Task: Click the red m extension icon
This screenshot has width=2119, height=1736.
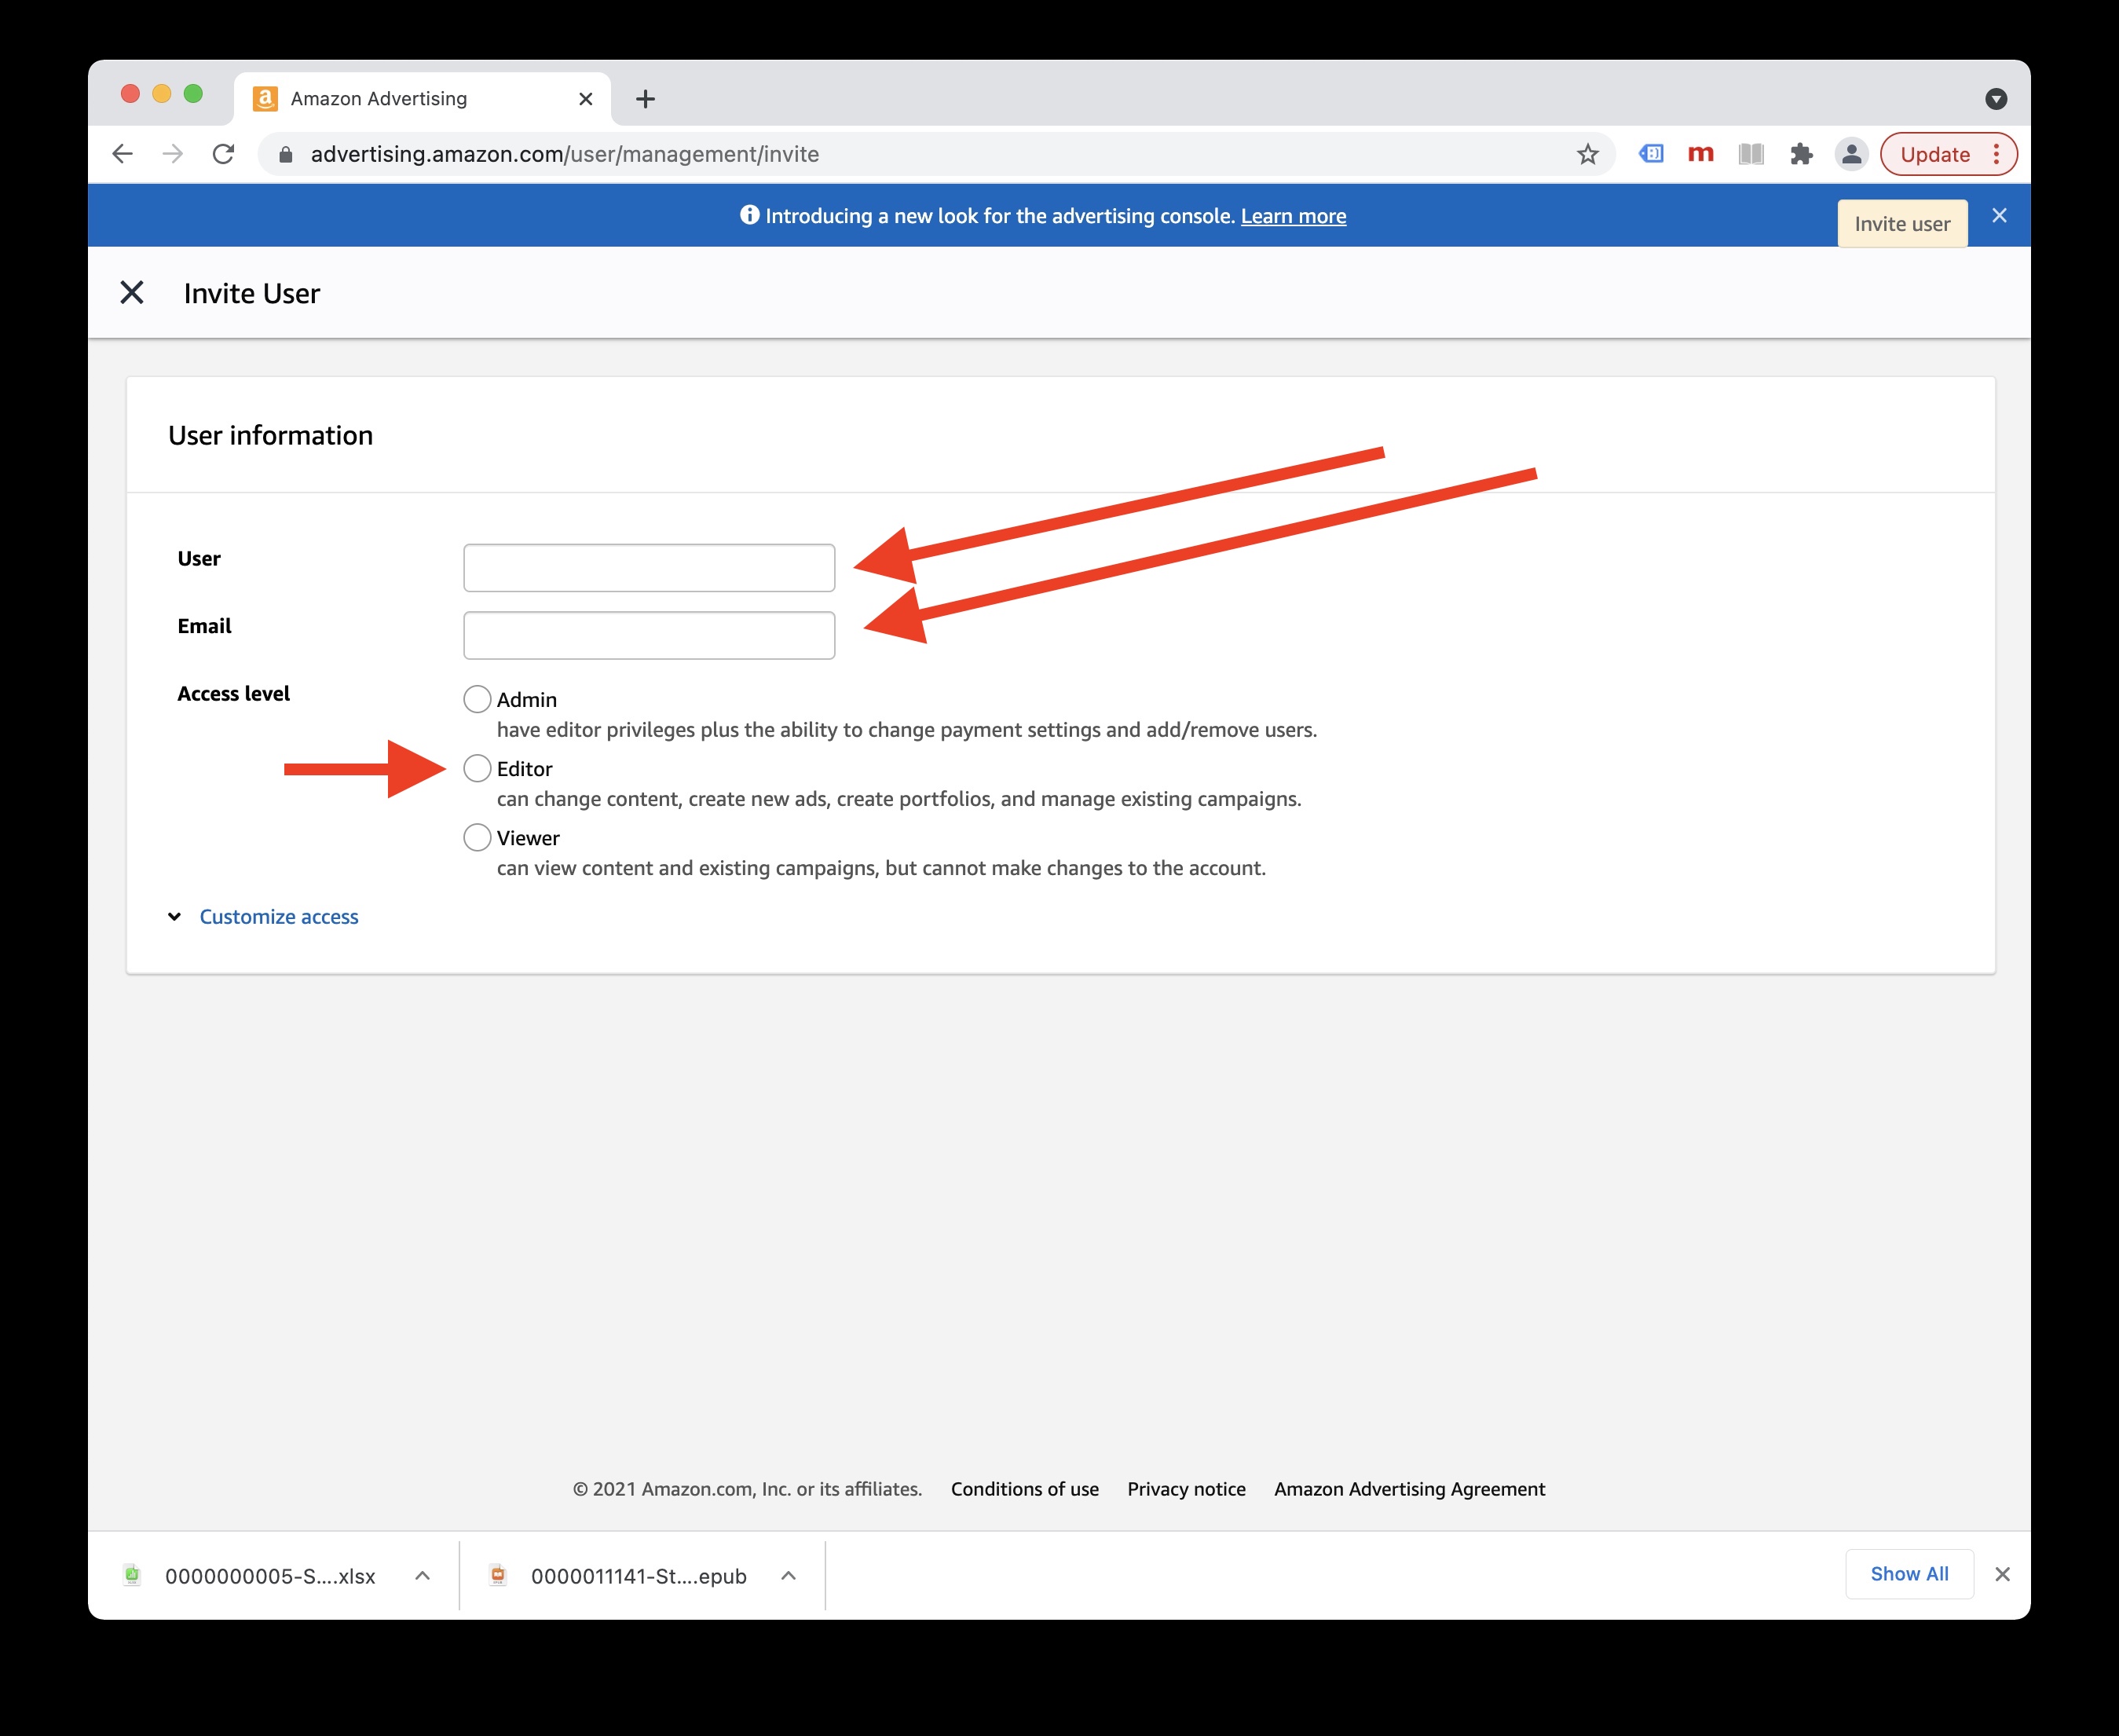Action: (x=1701, y=153)
